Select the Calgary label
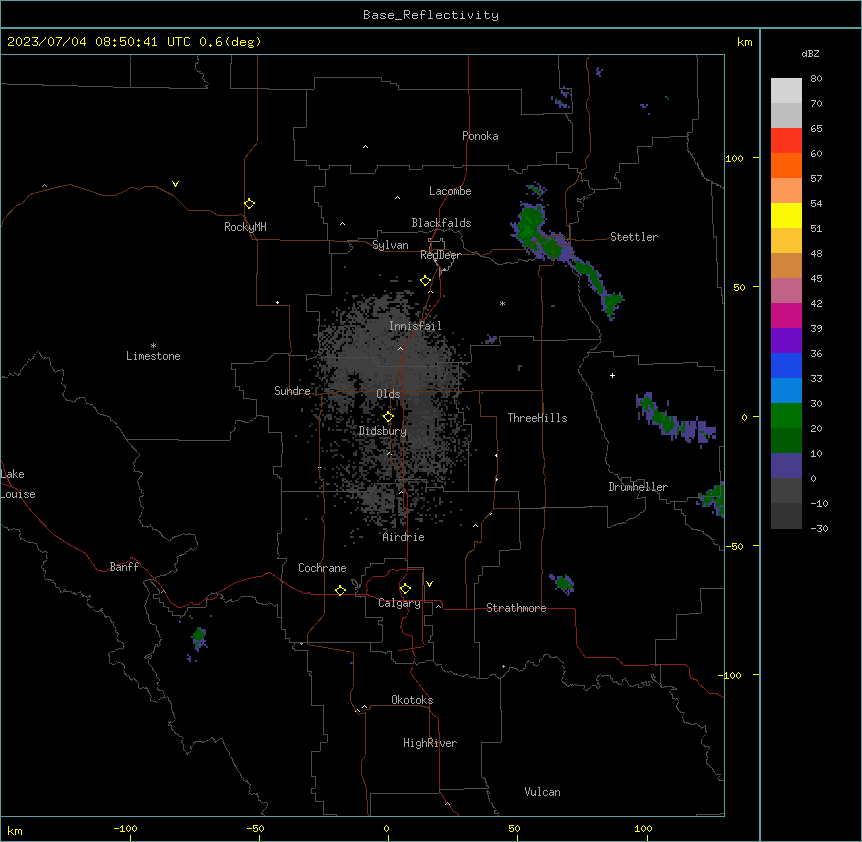 400,603
